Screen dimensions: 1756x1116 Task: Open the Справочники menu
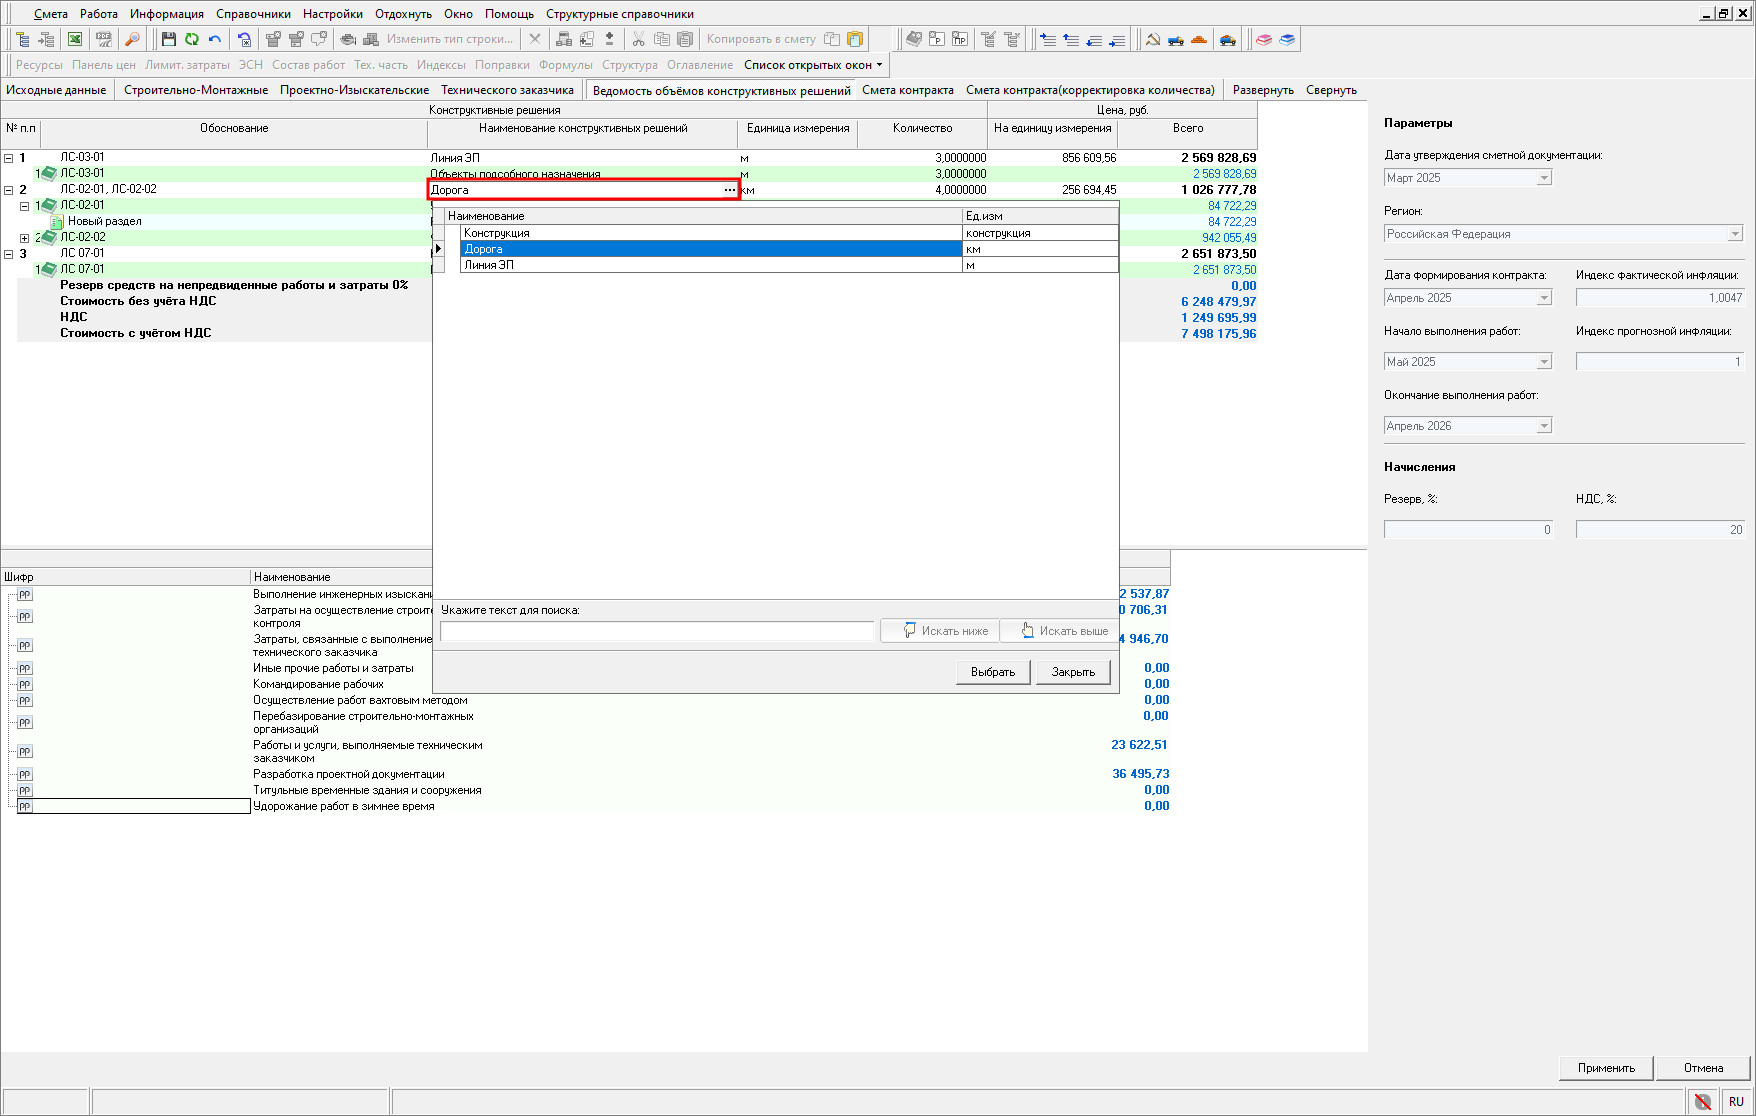(x=253, y=14)
